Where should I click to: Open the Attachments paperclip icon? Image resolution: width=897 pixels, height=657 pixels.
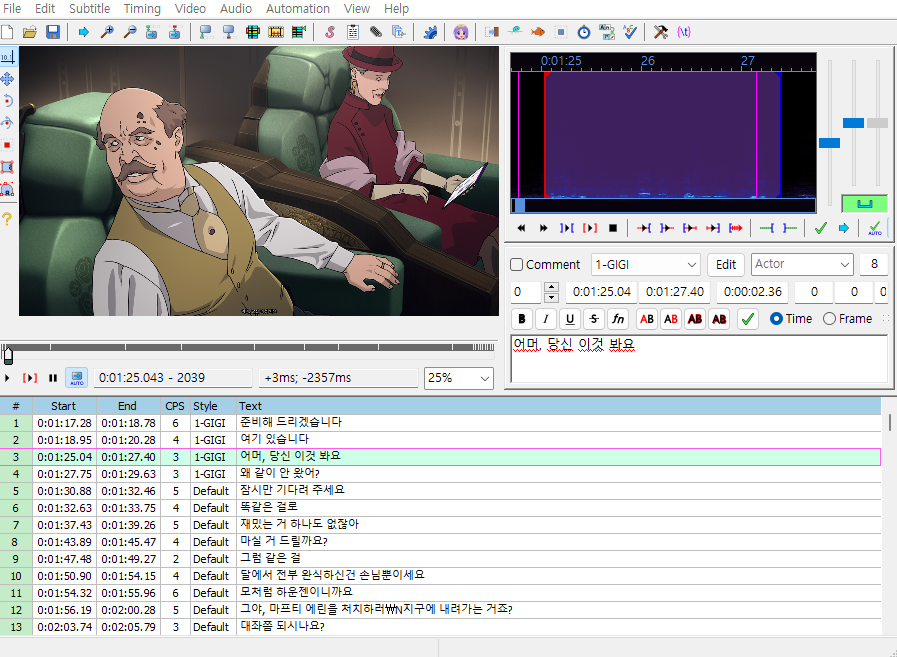coord(376,32)
